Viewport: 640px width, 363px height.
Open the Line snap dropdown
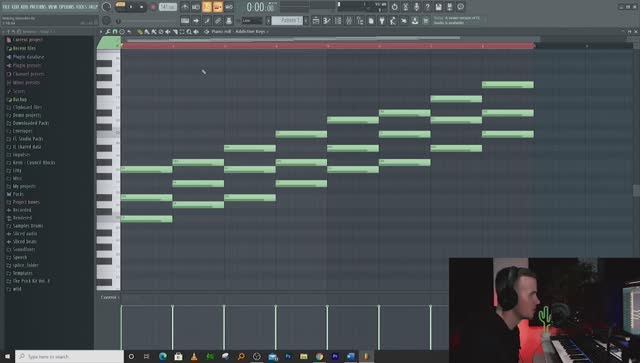[x=252, y=20]
